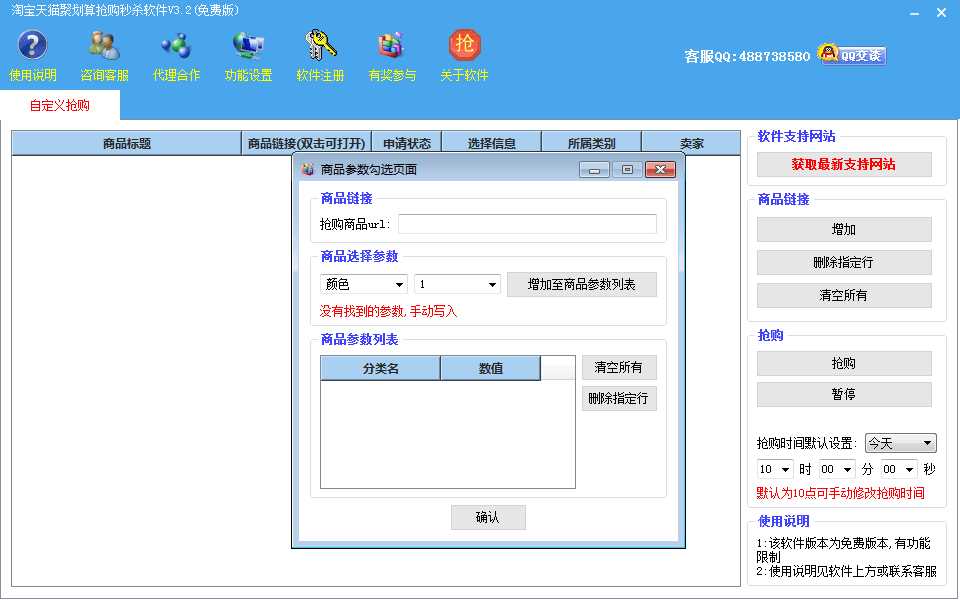
Task: Click 获取最新支持网站 button
Action: click(843, 165)
